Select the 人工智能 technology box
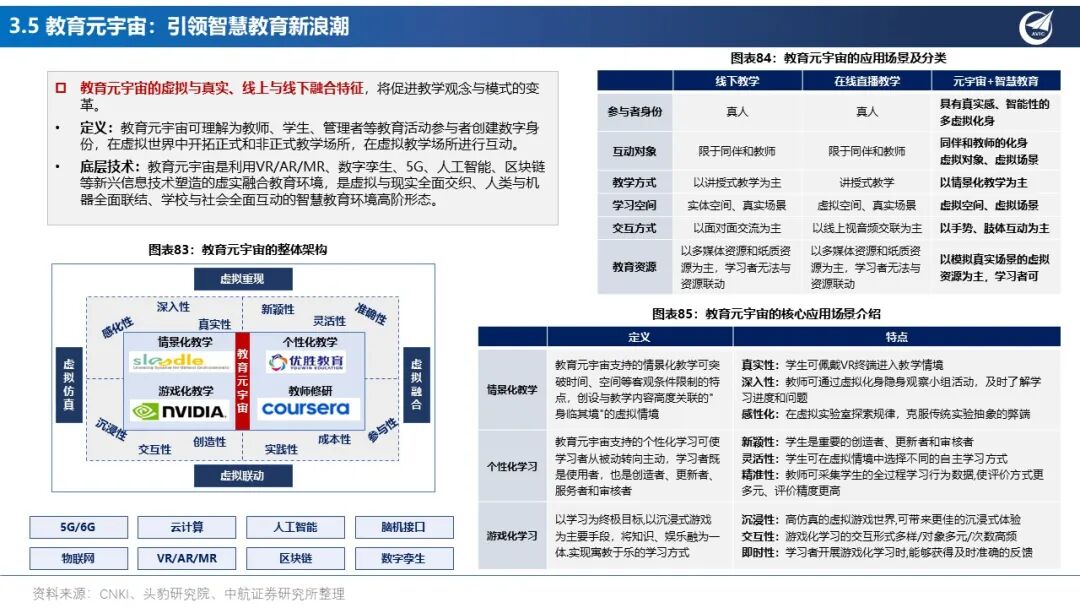This screenshot has height=608, width=1080. click(x=295, y=527)
